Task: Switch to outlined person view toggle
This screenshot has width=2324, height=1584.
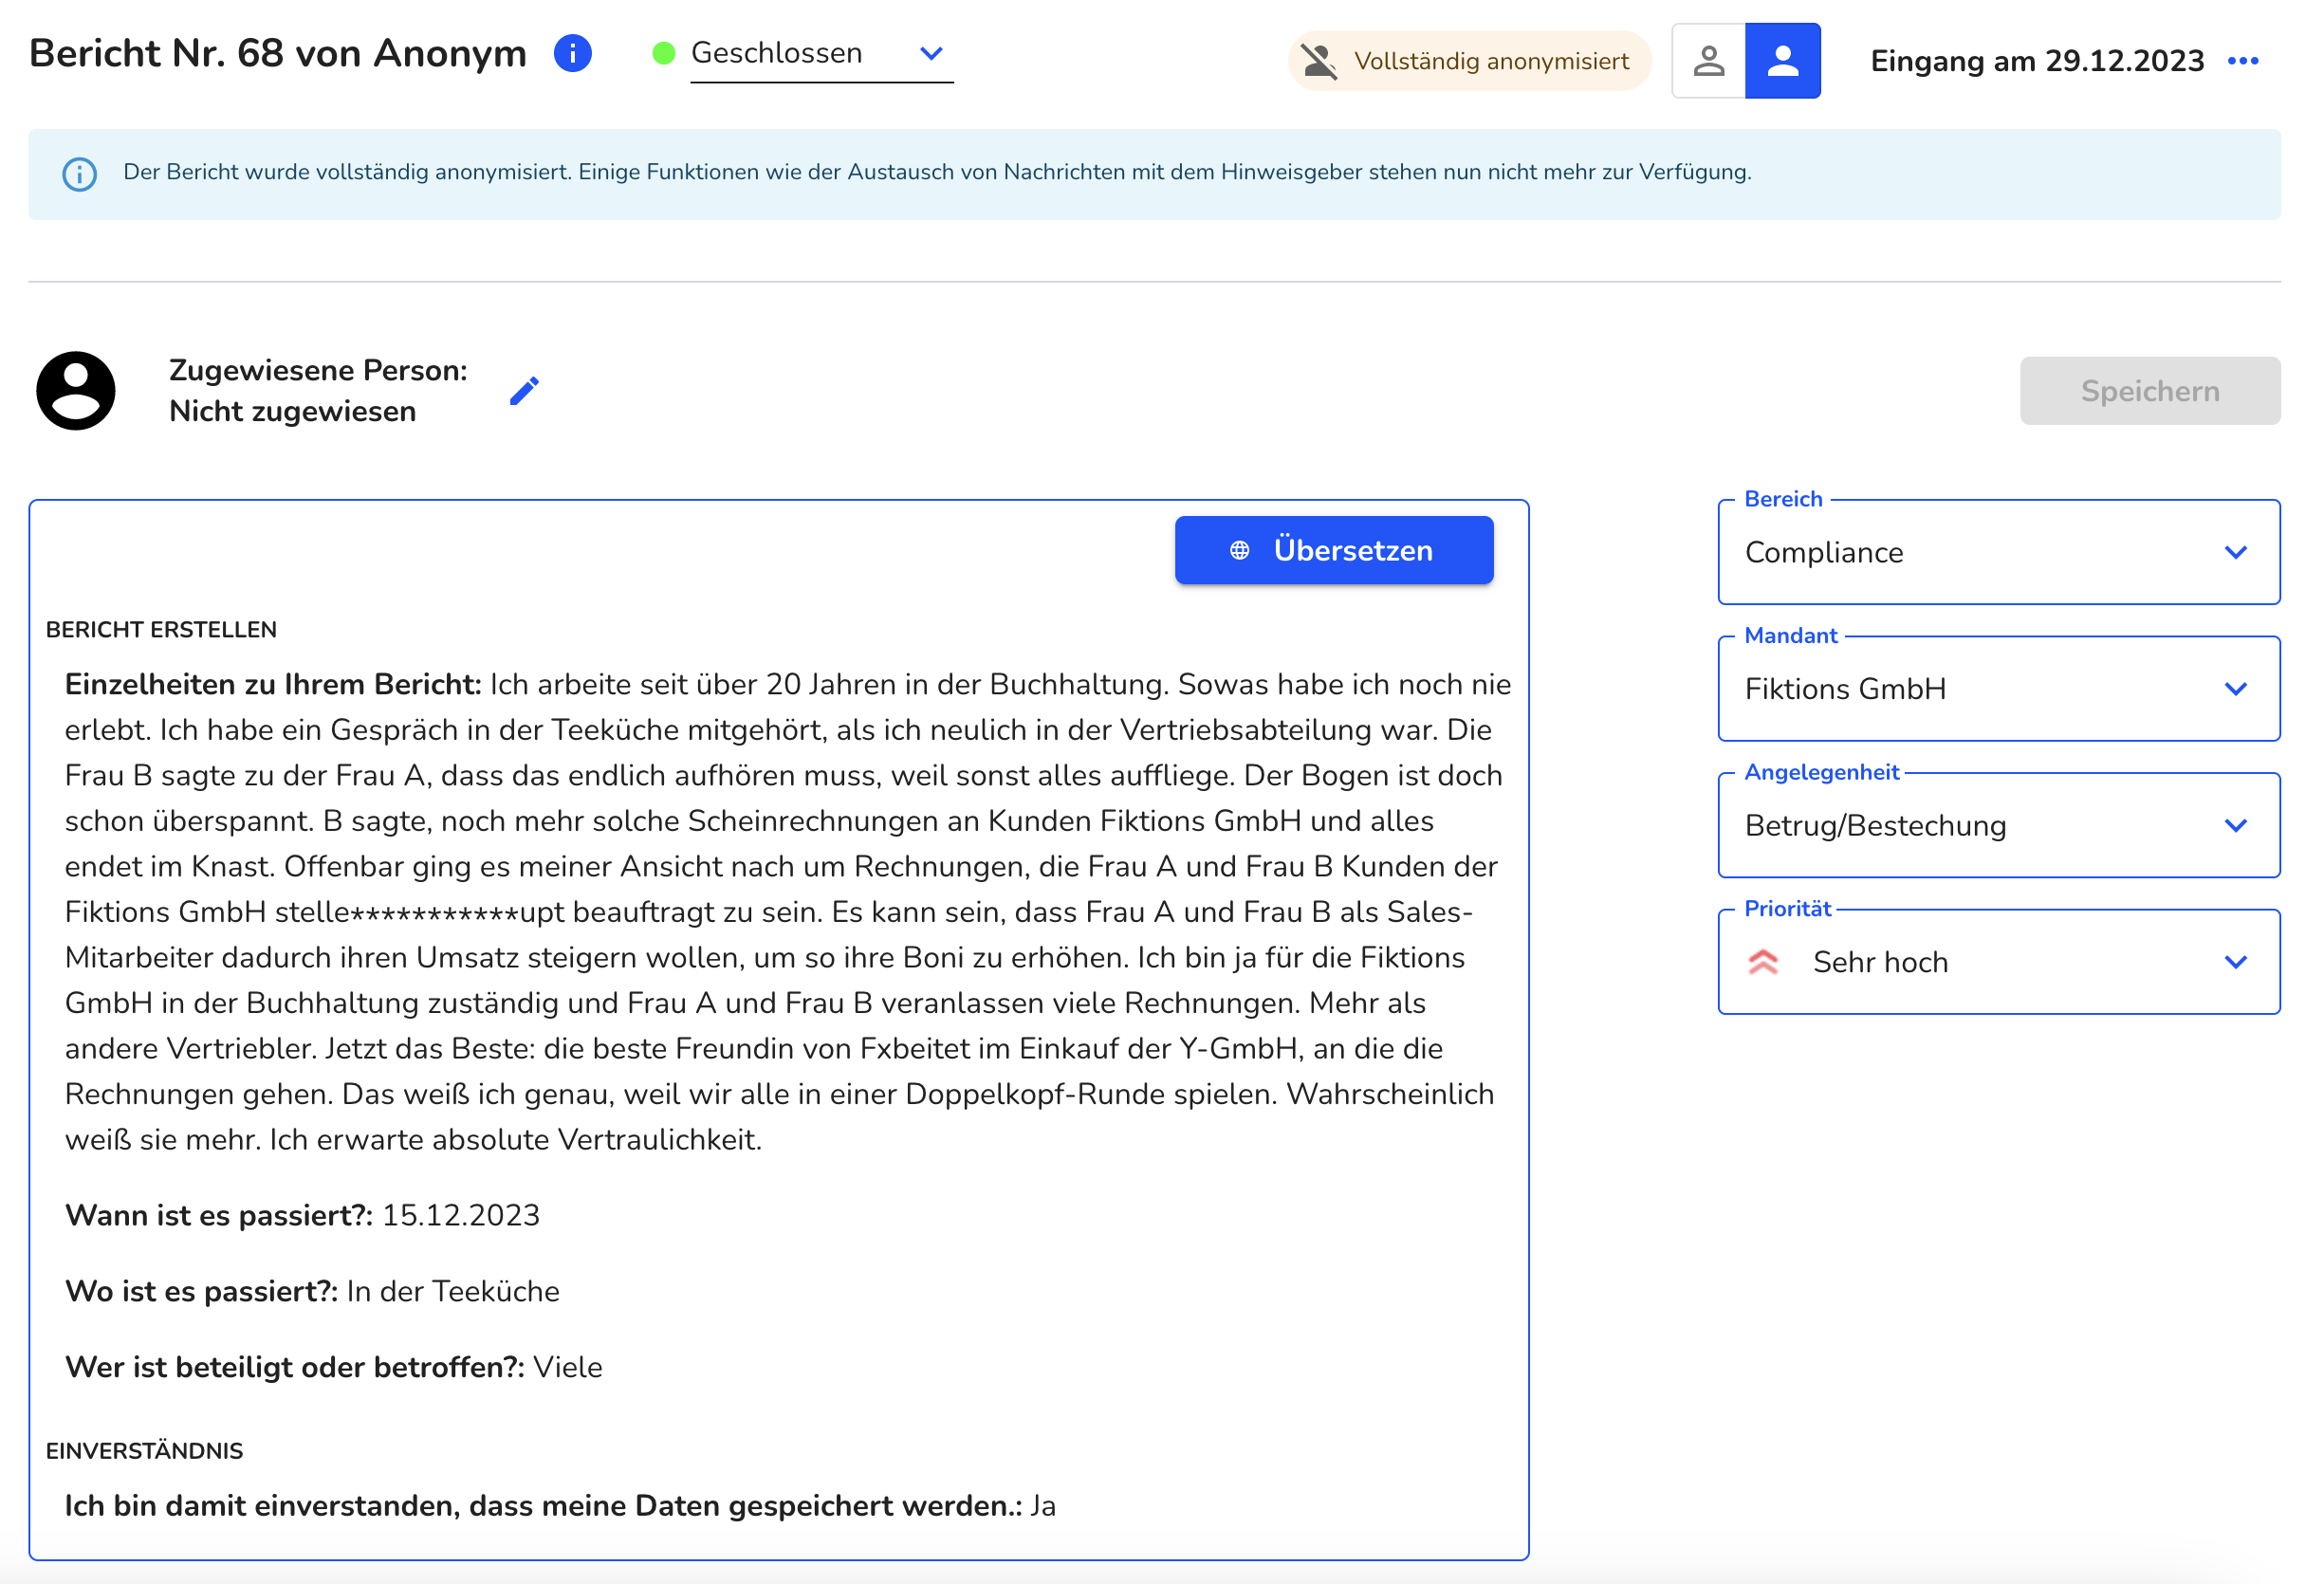Action: point(1708,61)
